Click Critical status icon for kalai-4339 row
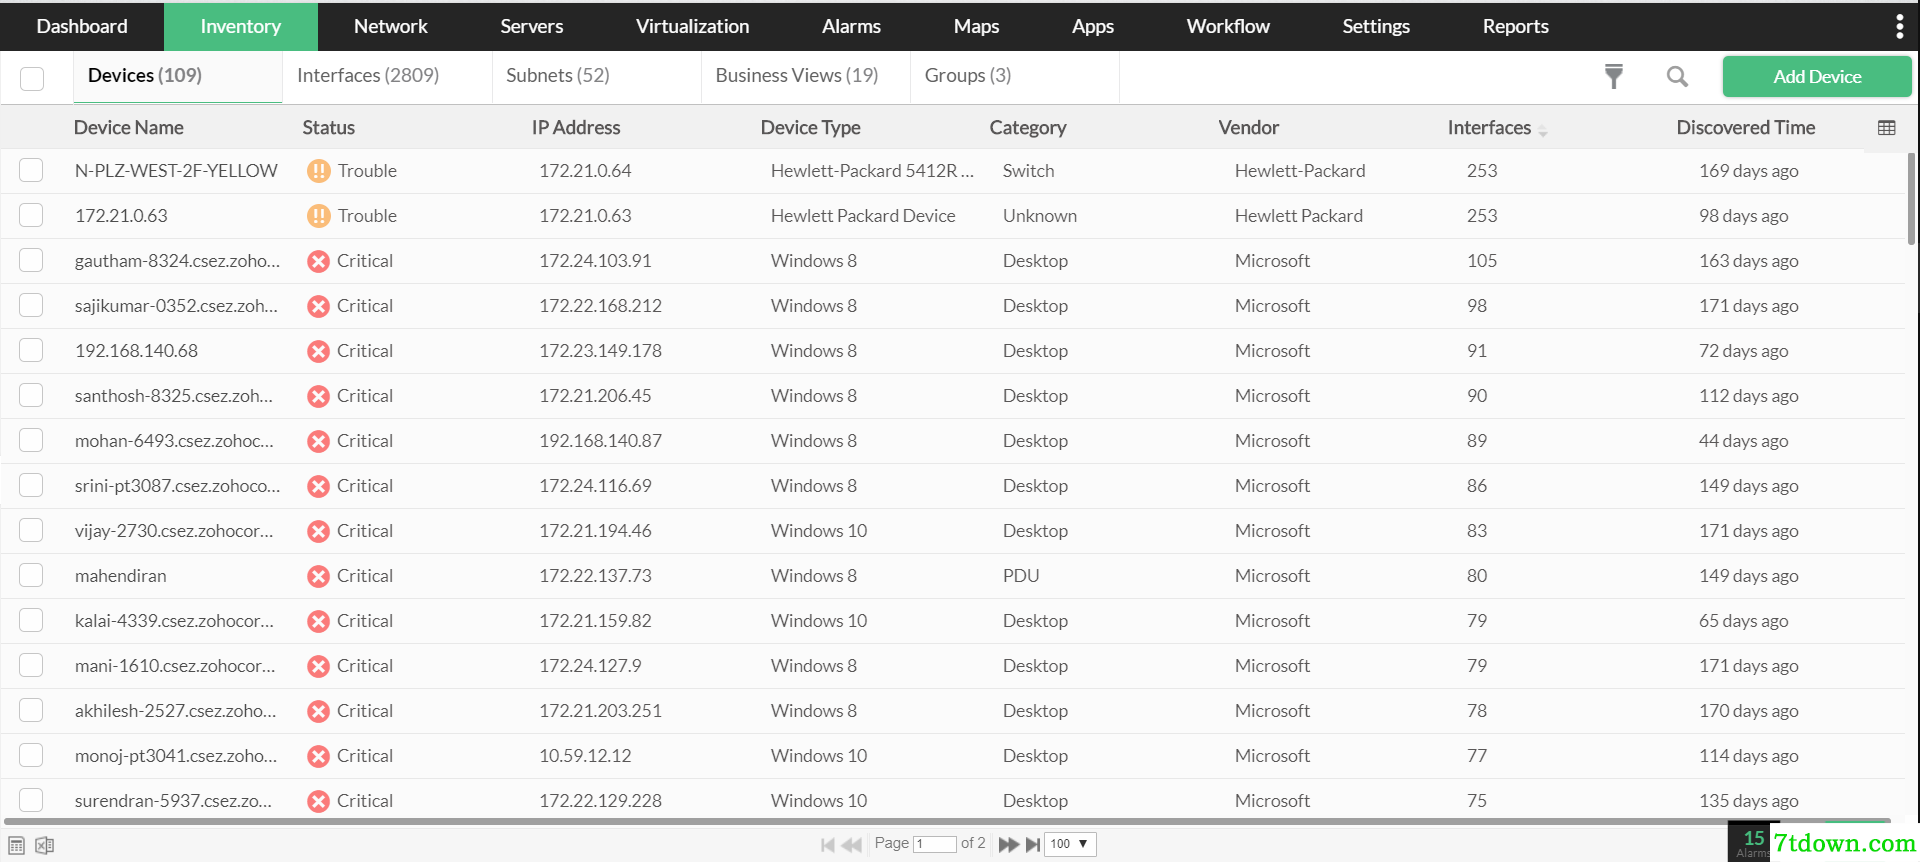Screen dimensions: 1920x862 point(319,621)
